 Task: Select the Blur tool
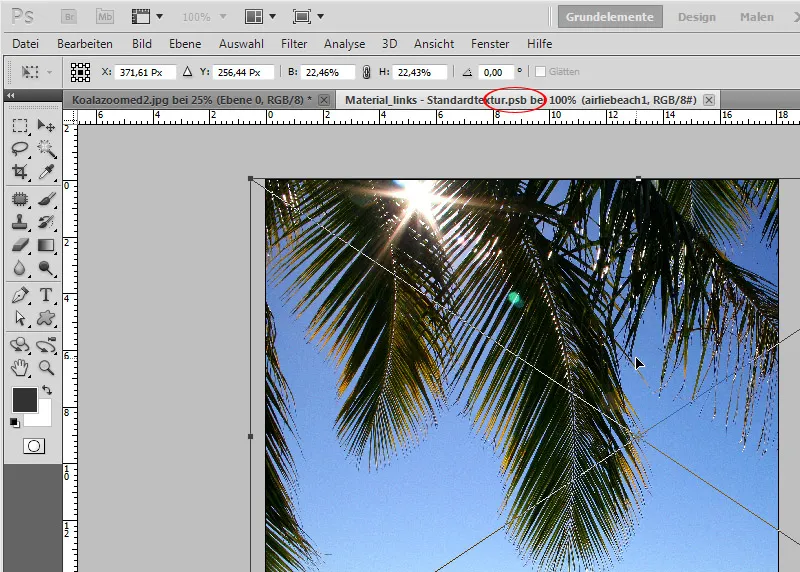(20, 268)
